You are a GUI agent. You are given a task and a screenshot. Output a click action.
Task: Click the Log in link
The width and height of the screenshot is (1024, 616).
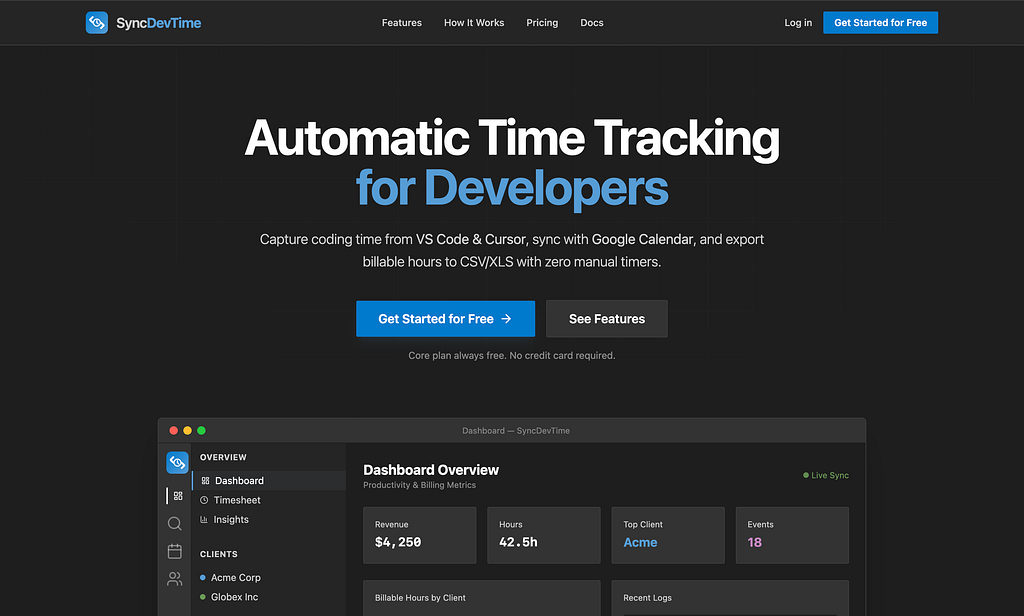[x=798, y=23]
